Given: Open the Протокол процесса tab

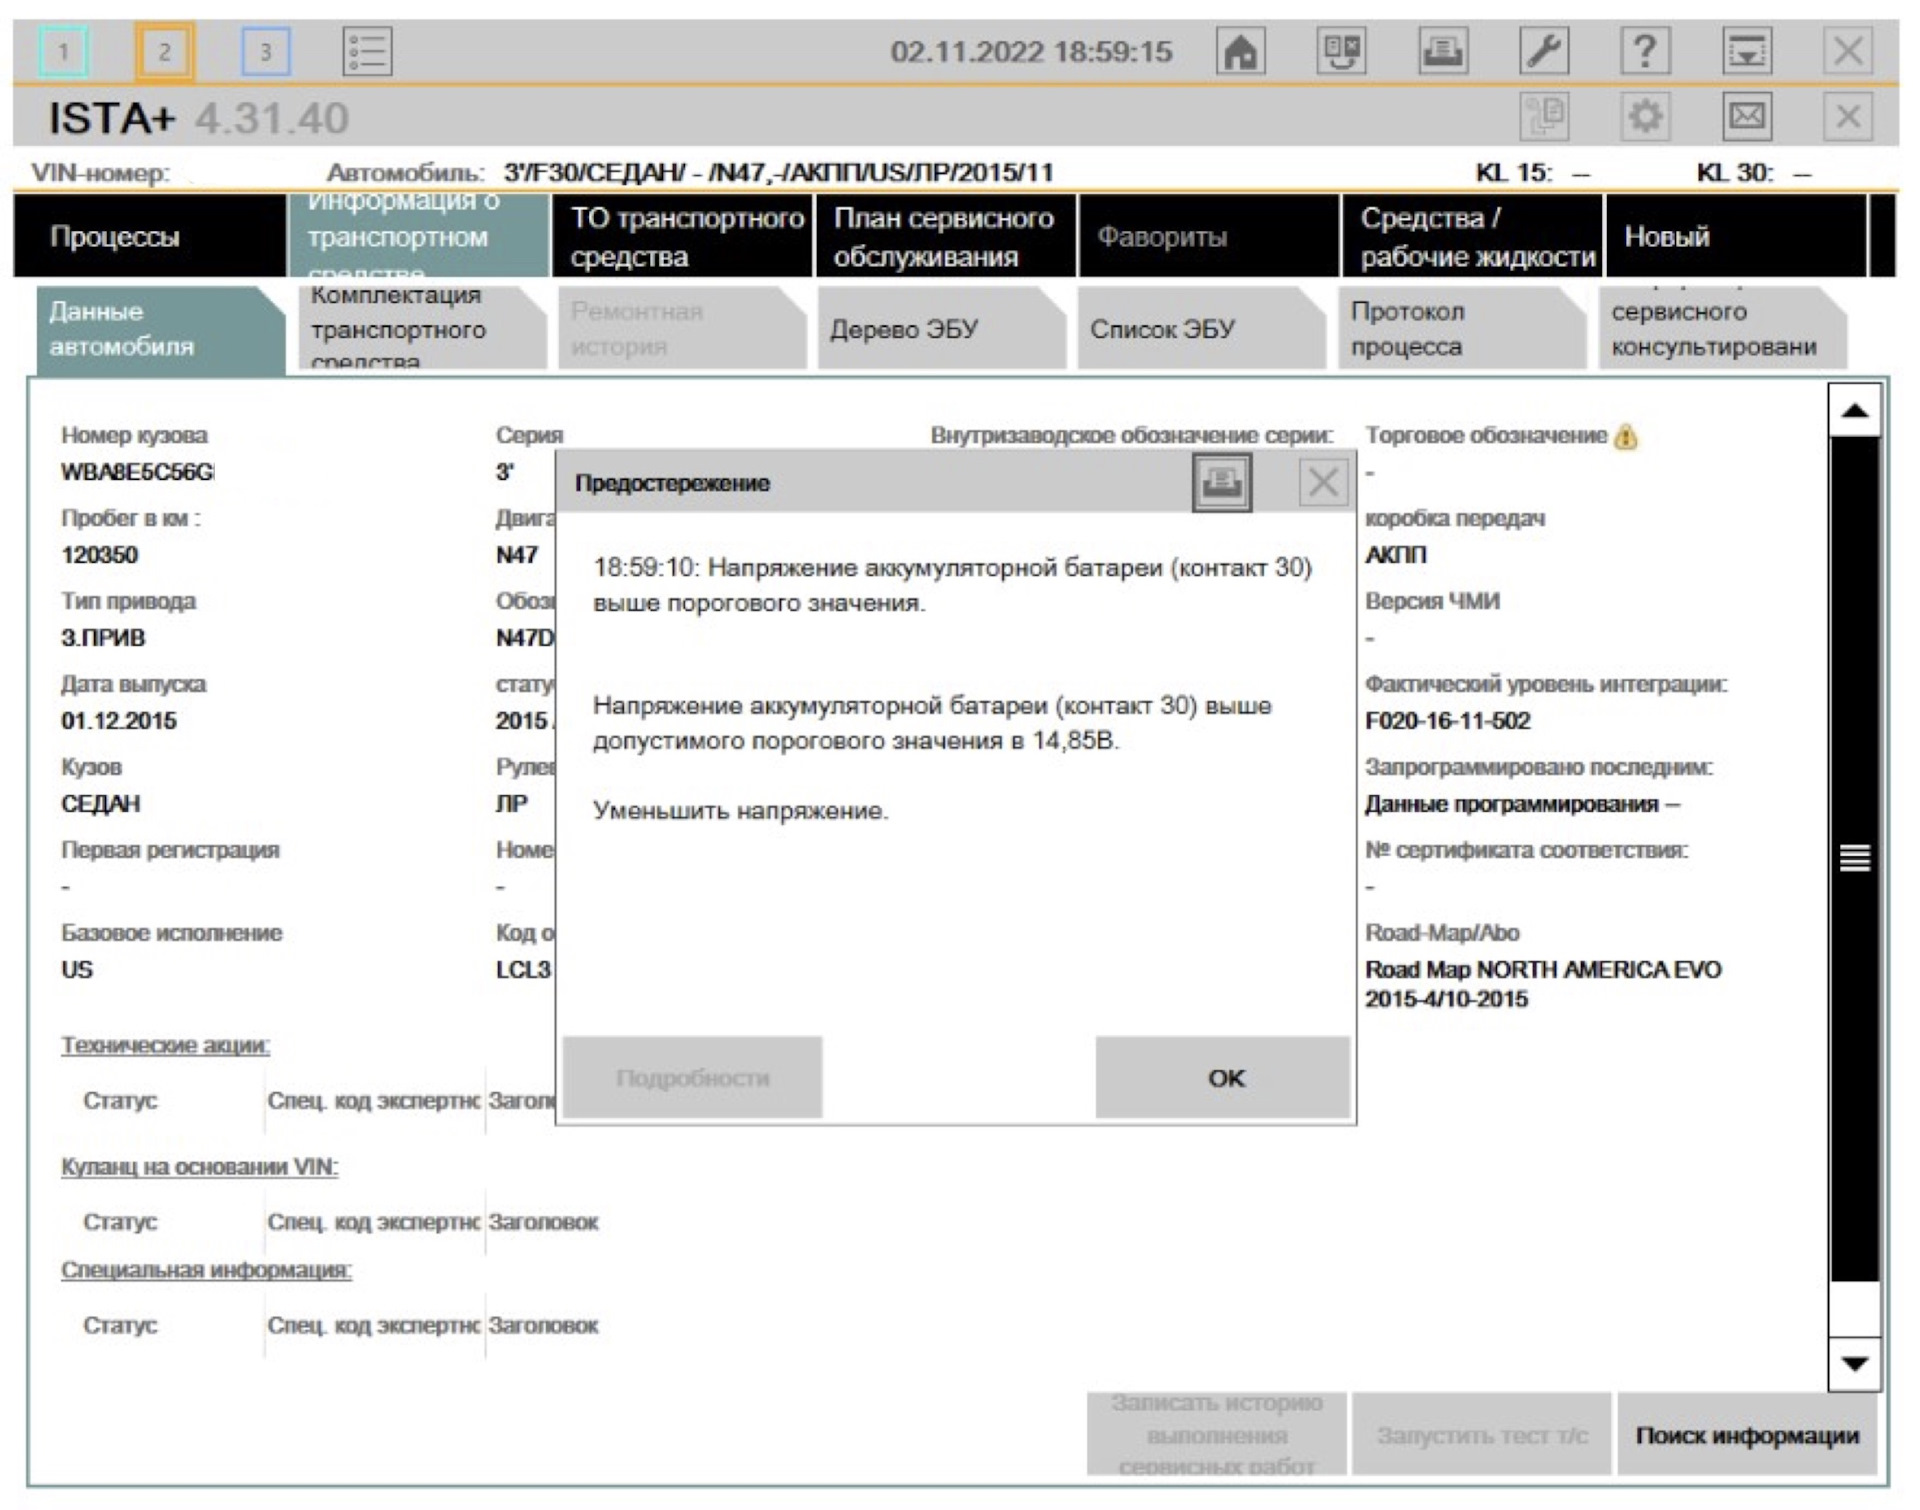Looking at the screenshot, I should coord(1462,329).
